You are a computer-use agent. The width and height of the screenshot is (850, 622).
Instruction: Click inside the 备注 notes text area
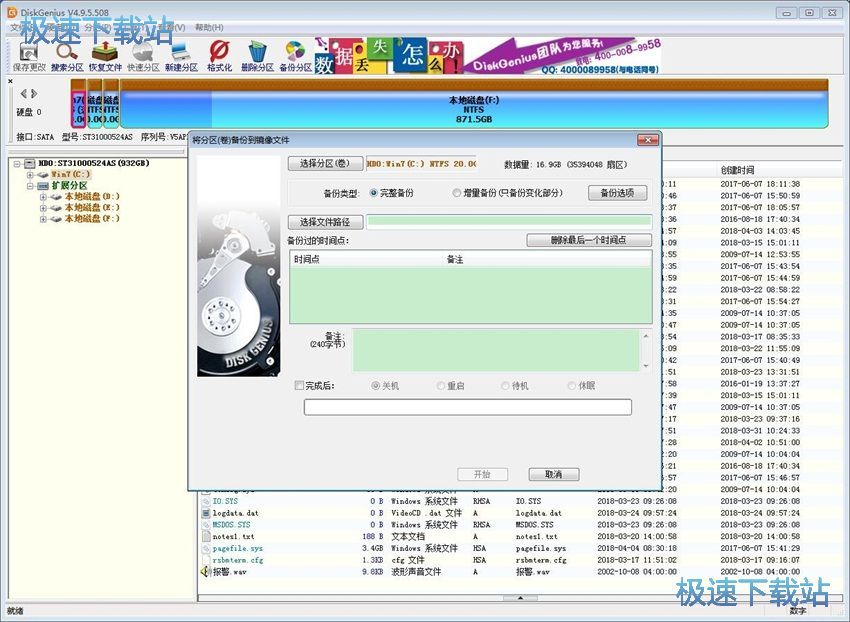497,350
